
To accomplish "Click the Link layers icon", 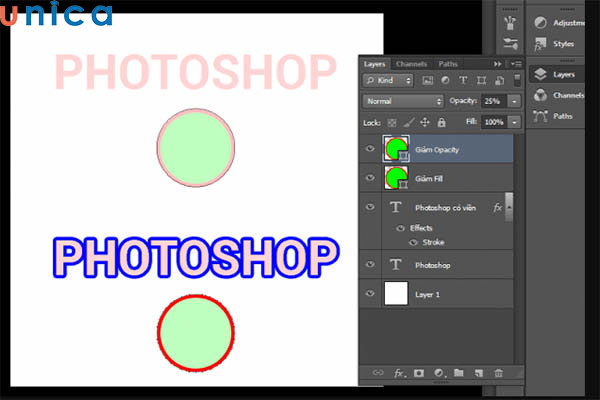I will pos(378,373).
